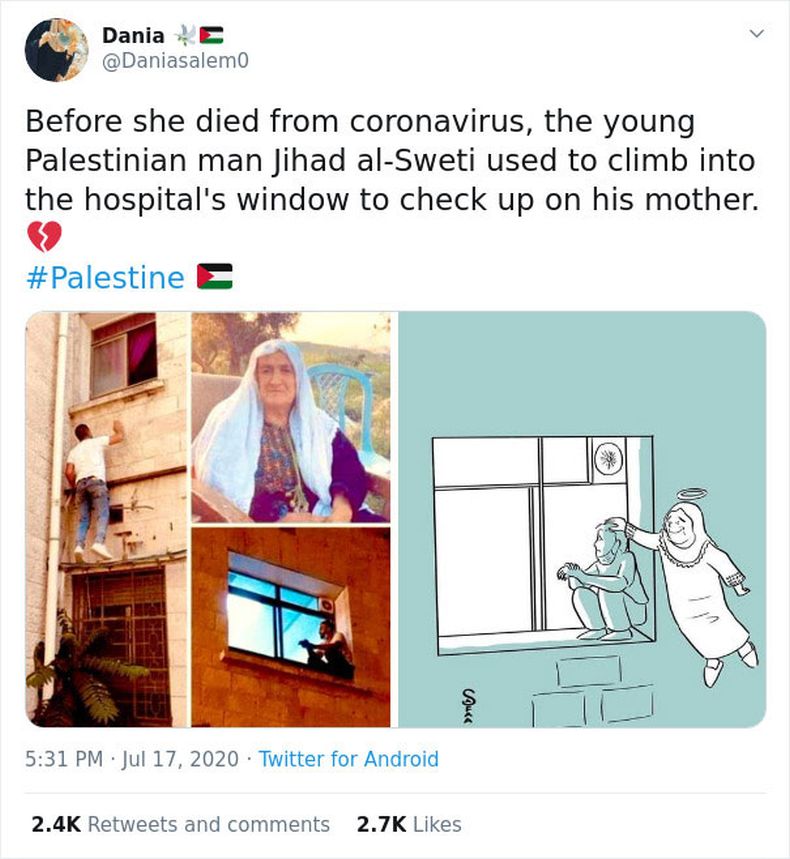Click the flag emoji after the #Palestine hashtag
Screen dimensions: 790x859
pos(214,277)
